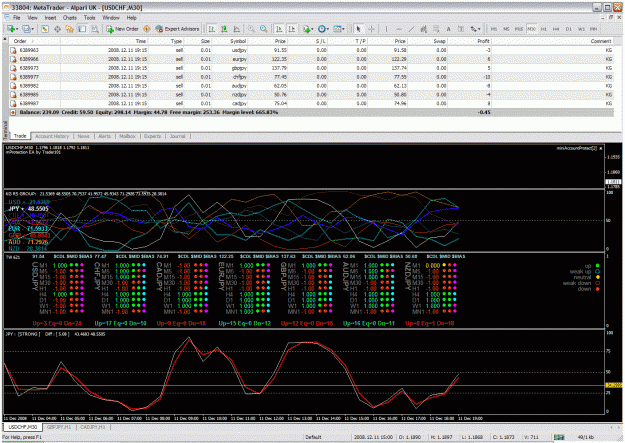Switch to the H1 timeframe
Viewport: 625px width, 443px height.
click(x=544, y=29)
